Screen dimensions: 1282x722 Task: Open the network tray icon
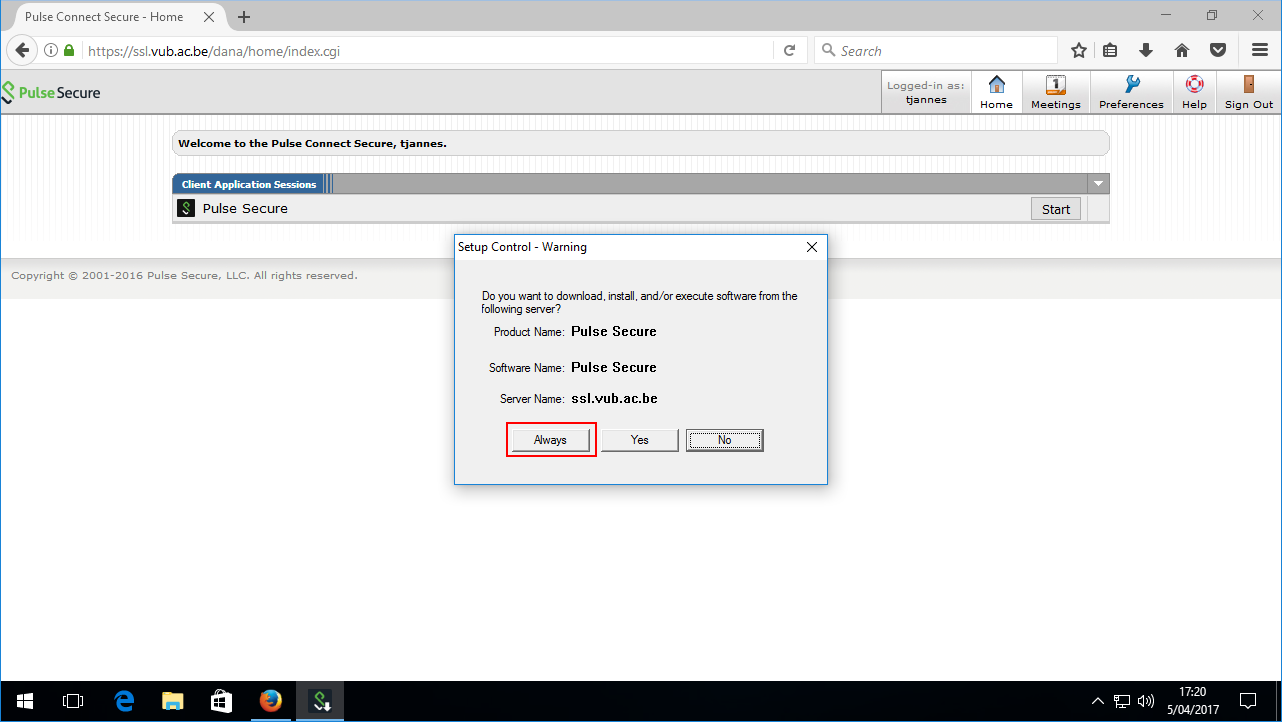1122,701
